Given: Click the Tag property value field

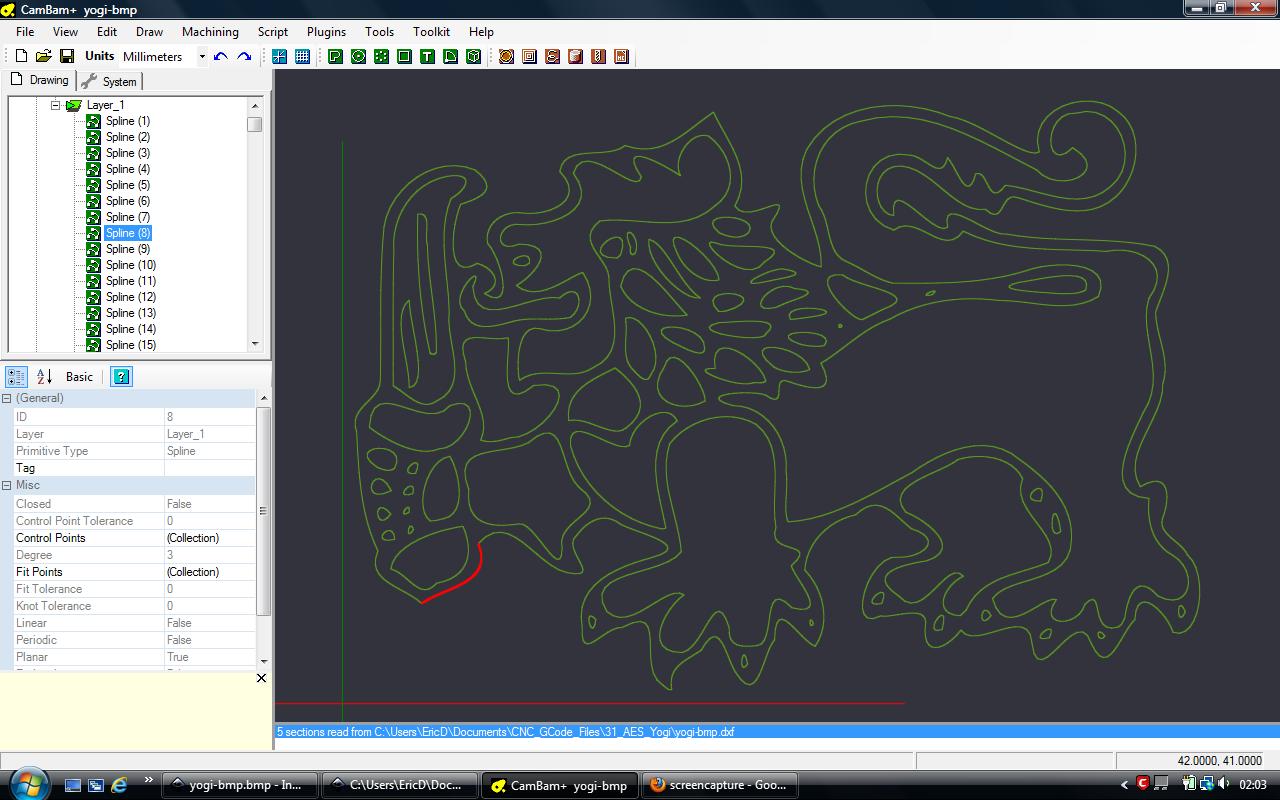Looking at the screenshot, I should coord(209,468).
